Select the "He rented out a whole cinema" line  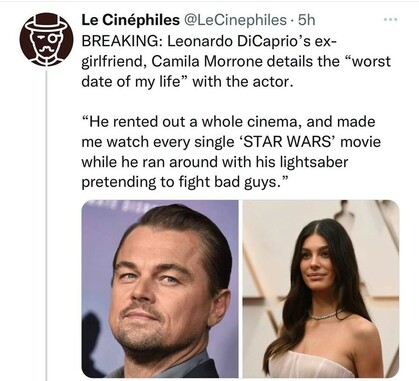pos(192,122)
